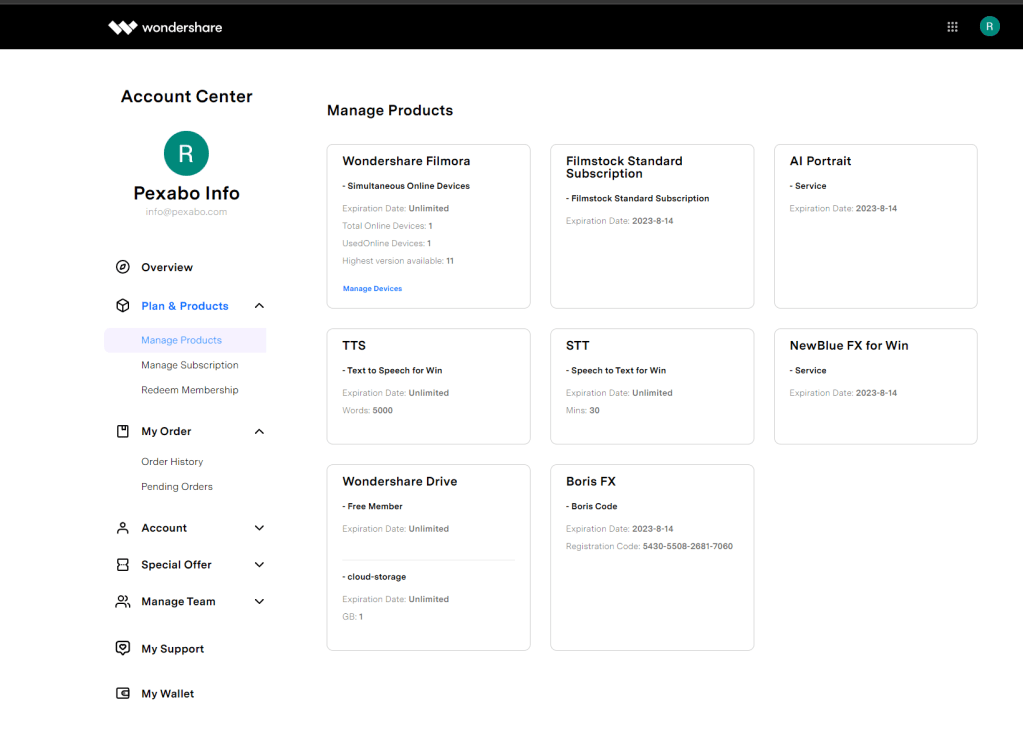Click 'Free Member' text in Drive card

[374, 506]
